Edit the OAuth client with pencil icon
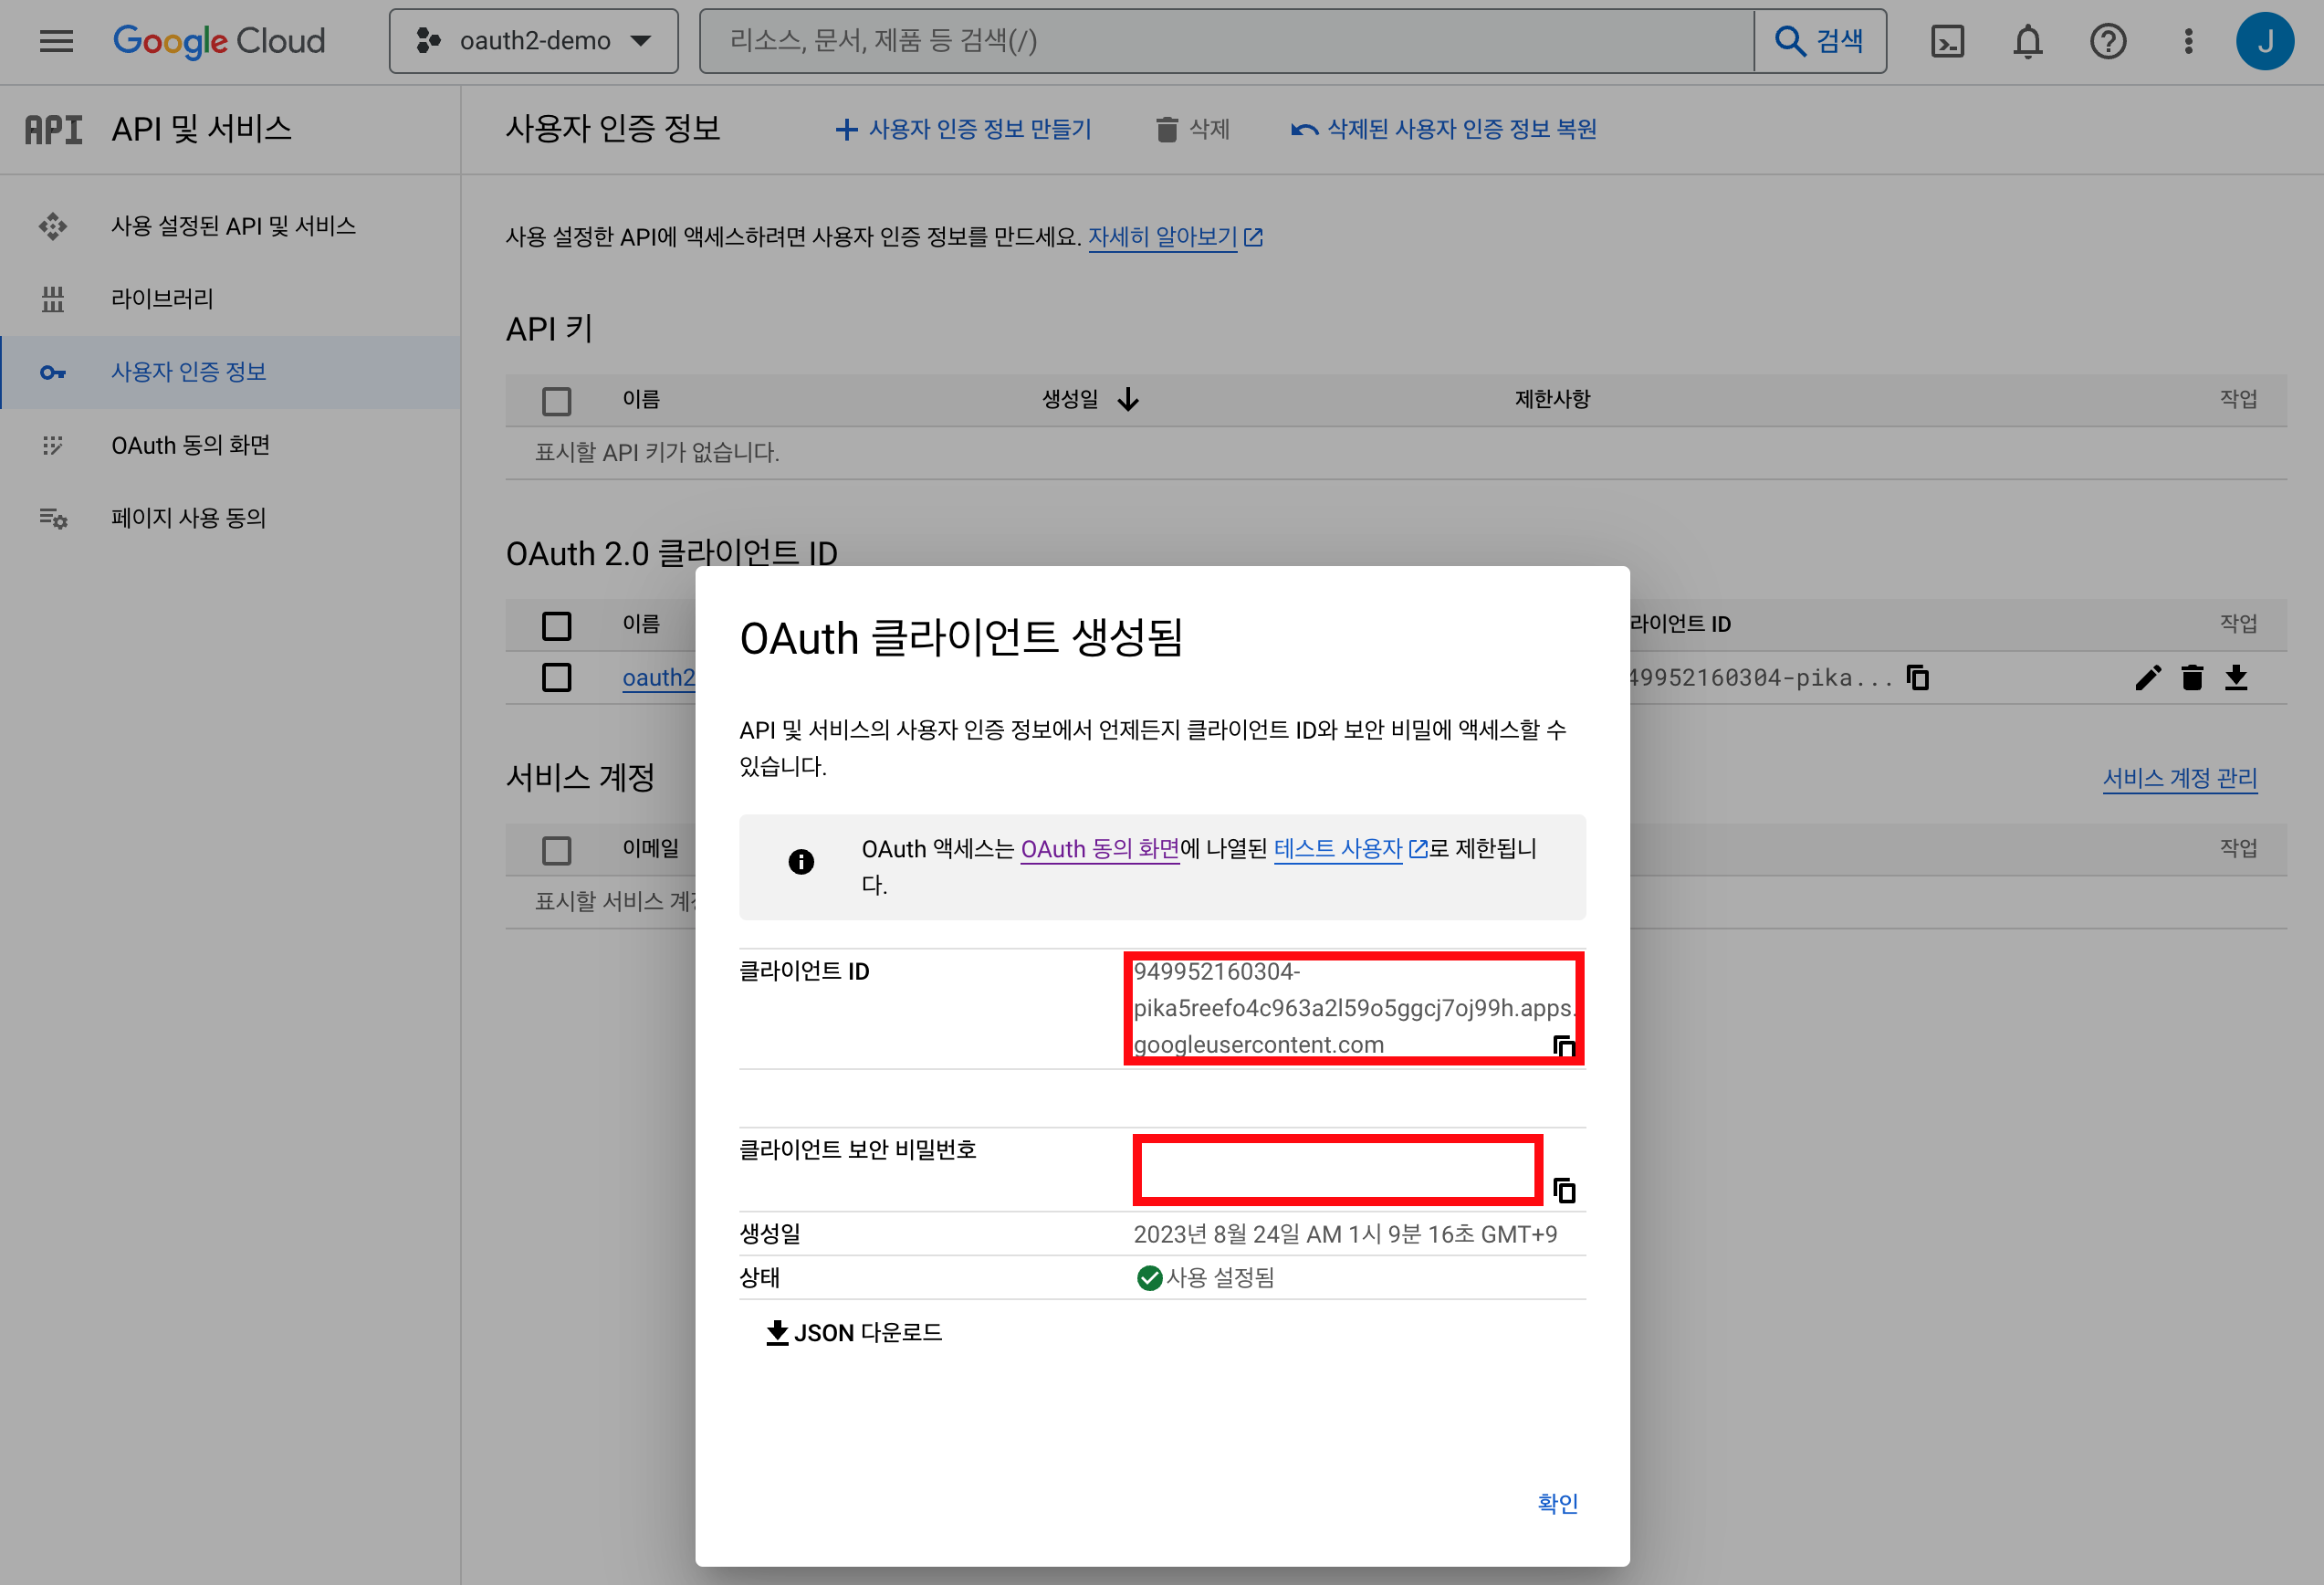 2148,678
